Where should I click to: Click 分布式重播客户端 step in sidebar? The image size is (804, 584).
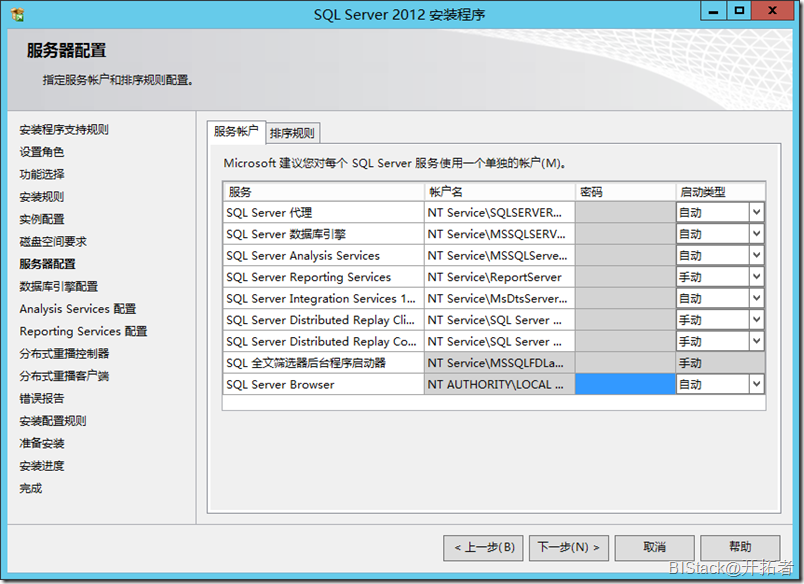tap(64, 376)
